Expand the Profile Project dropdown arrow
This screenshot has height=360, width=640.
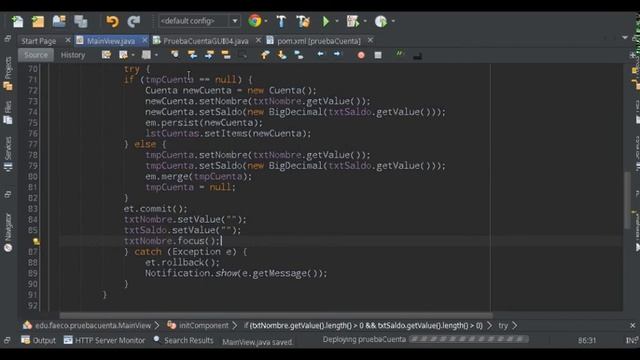[x=393, y=21]
